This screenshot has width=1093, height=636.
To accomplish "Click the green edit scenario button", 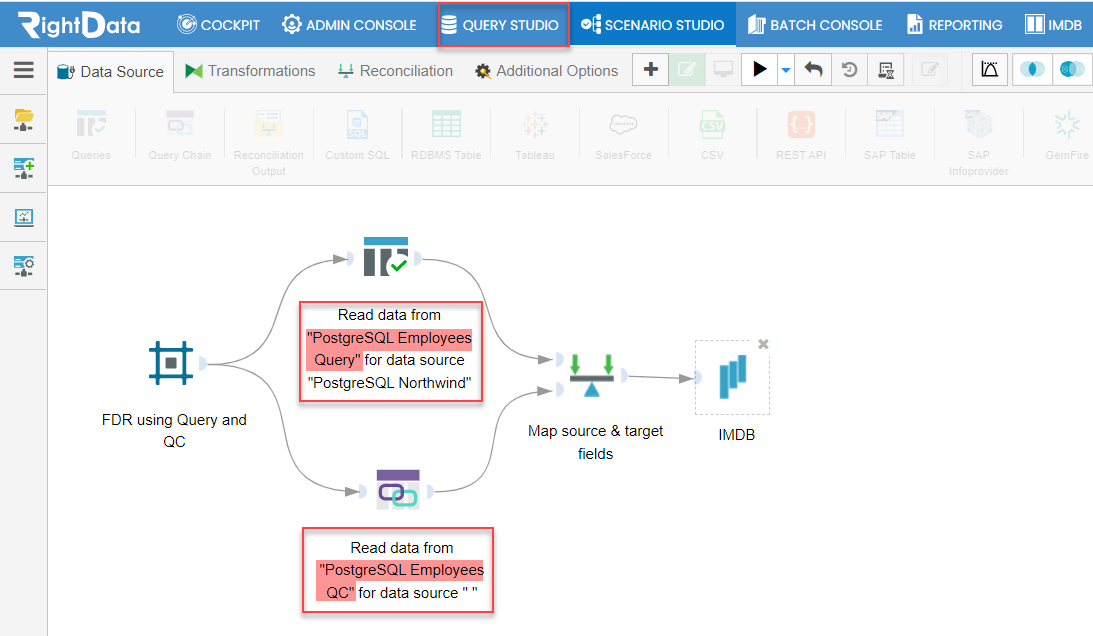I will pyautogui.click(x=687, y=70).
